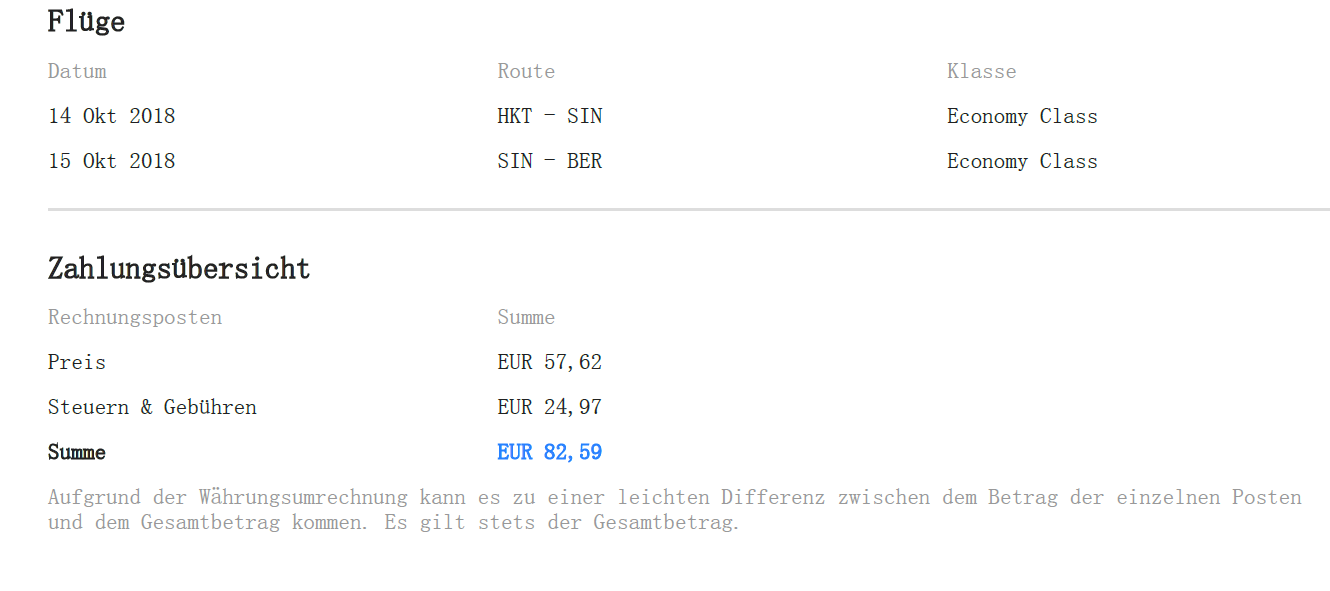This screenshot has height=591, width=1330.
Task: Select the EUR 24,97 tax amount
Action: click(x=550, y=407)
